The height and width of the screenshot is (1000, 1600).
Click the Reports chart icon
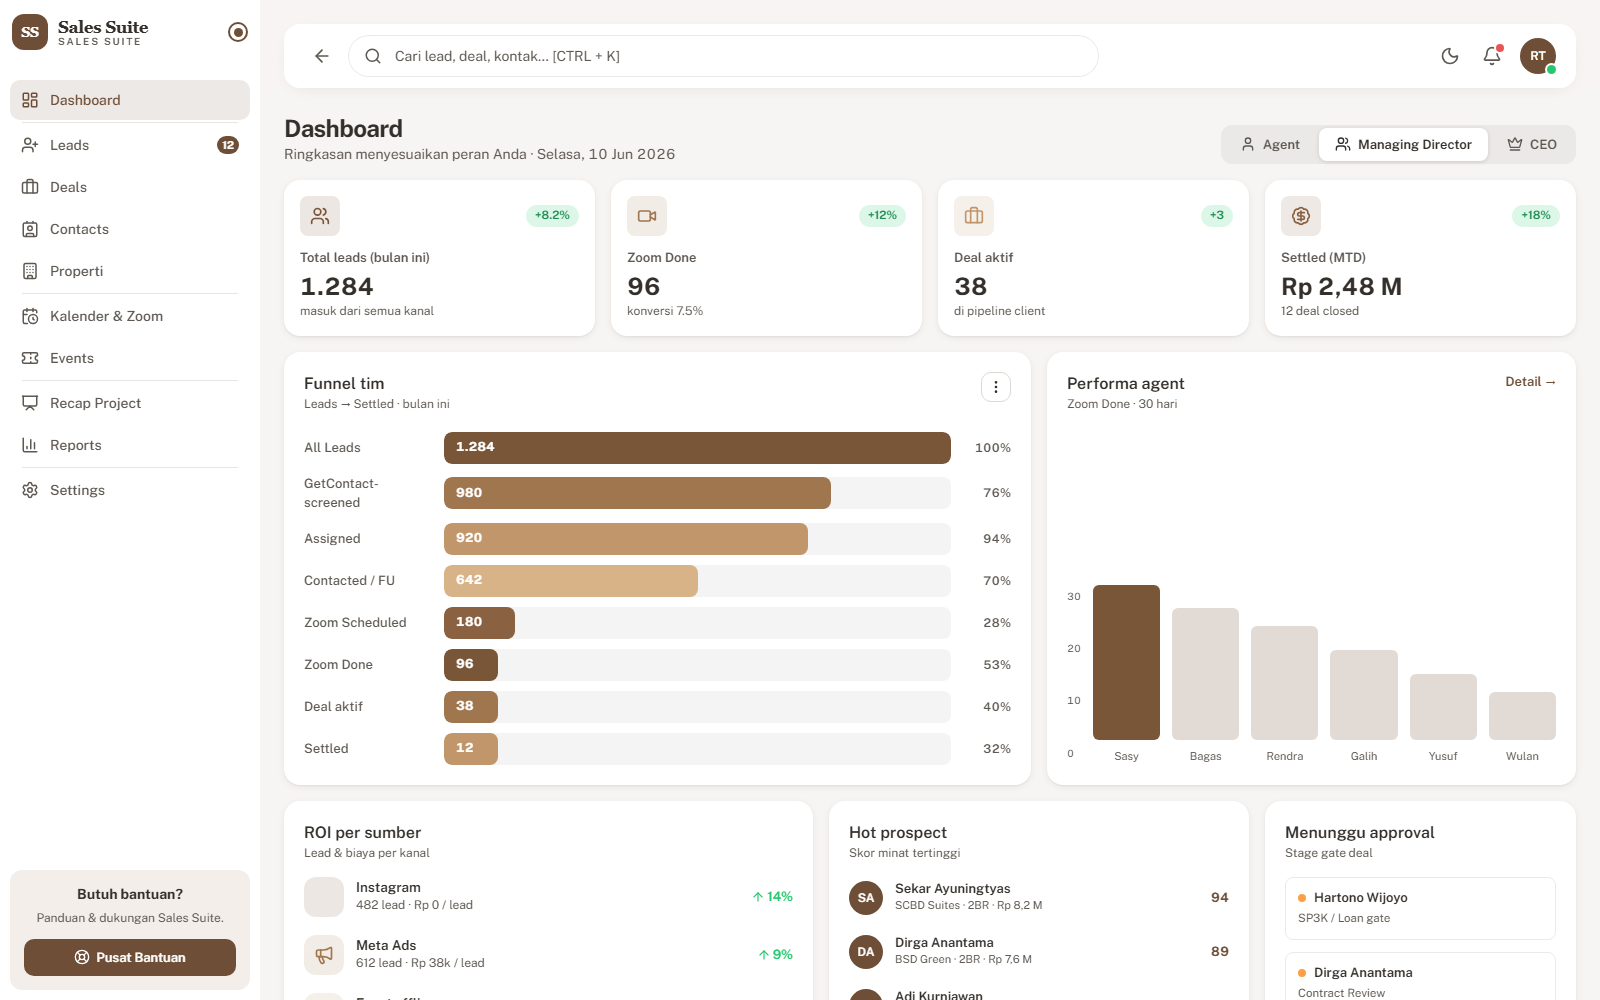coord(30,445)
